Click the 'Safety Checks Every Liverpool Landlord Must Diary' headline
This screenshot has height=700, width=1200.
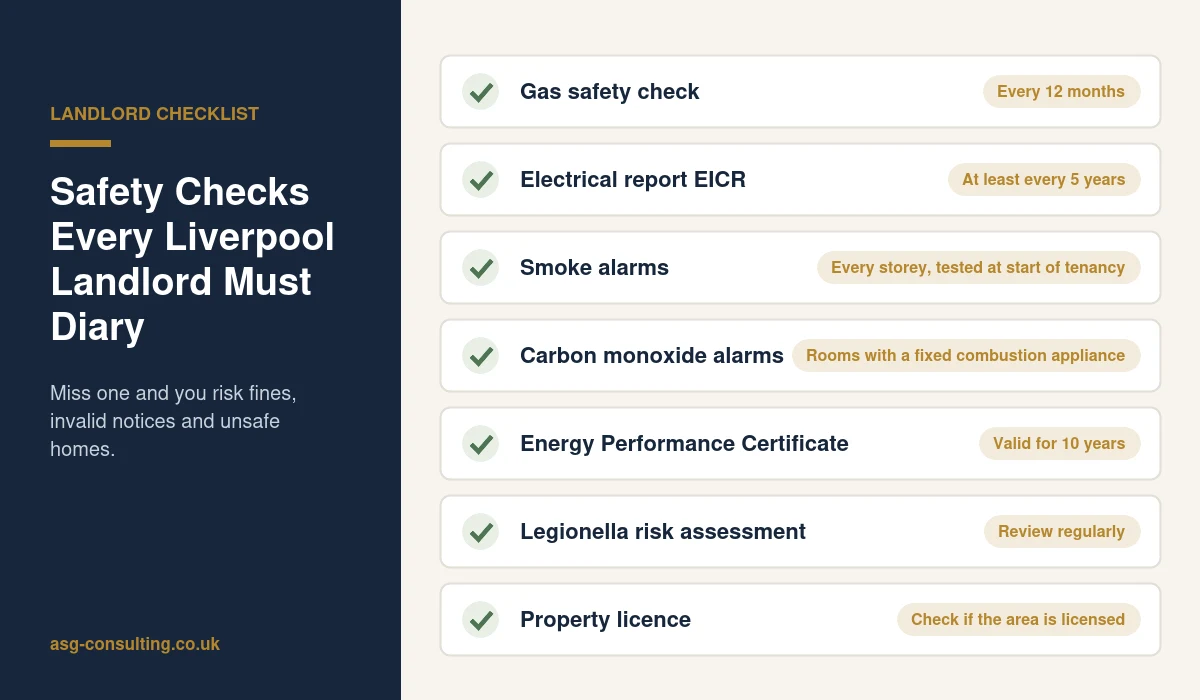point(192,260)
